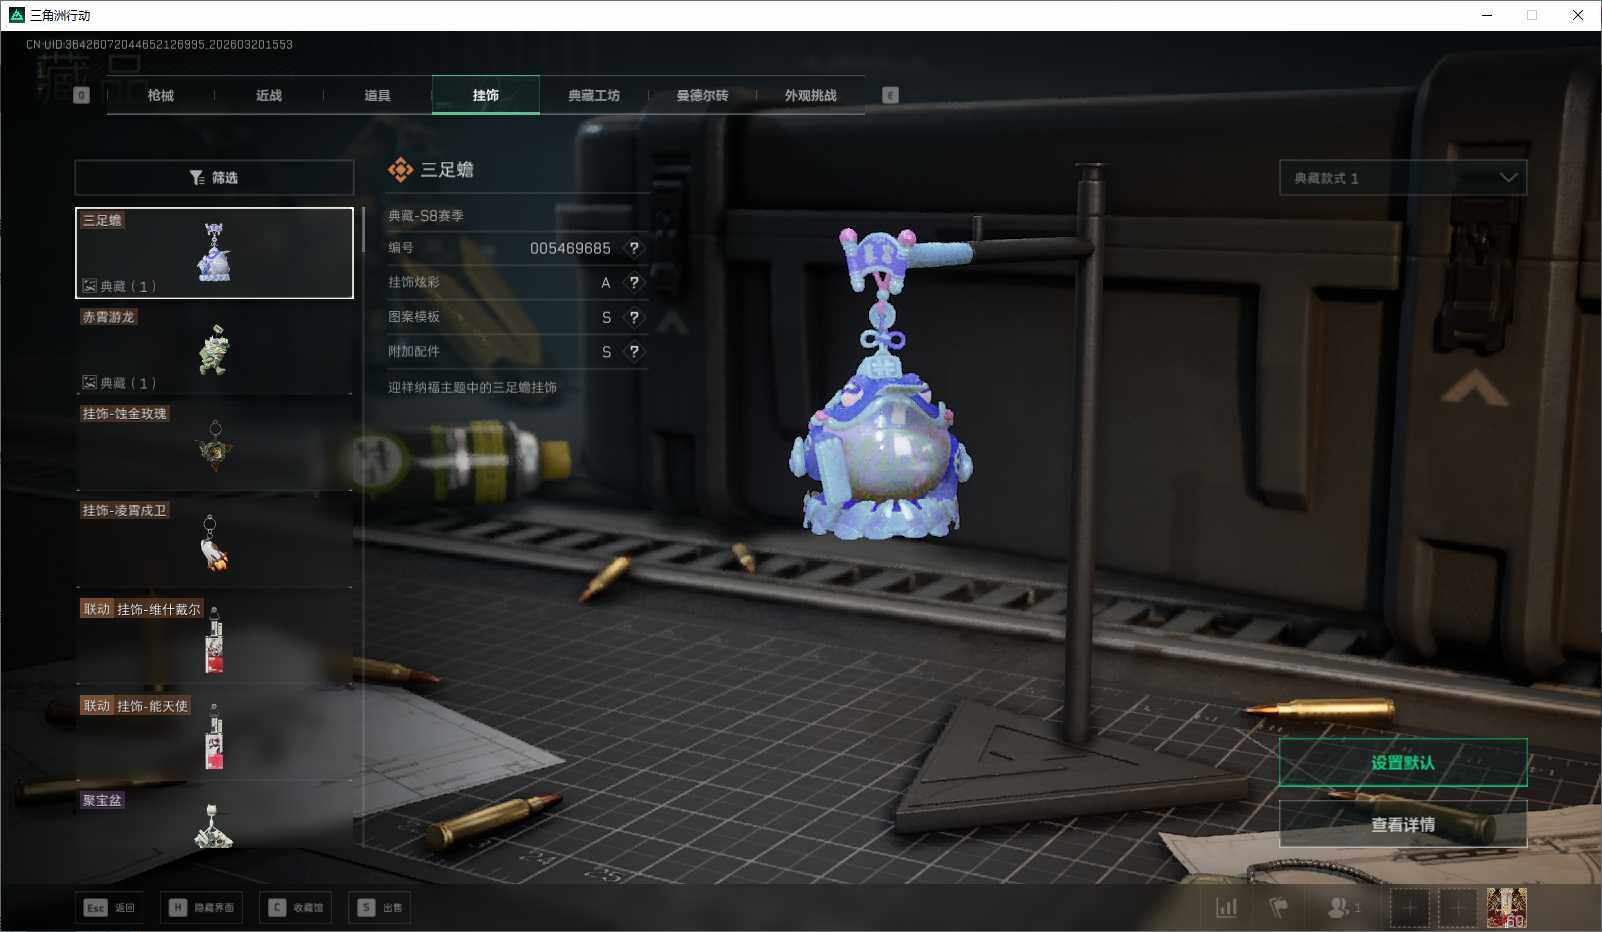Expand the 典藏款式 1 dropdown

(1403, 178)
